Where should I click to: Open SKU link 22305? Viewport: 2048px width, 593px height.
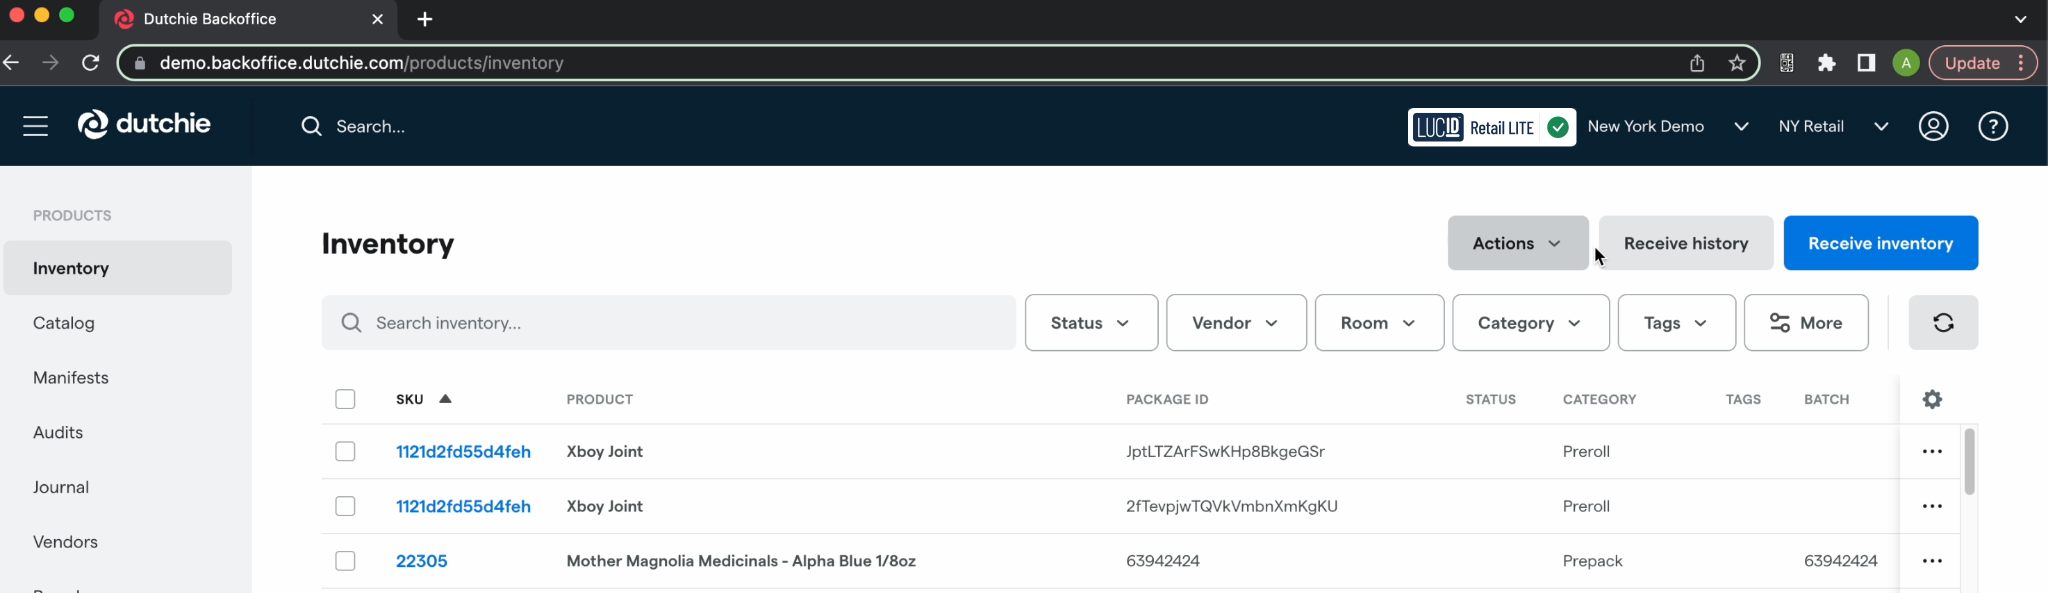422,561
